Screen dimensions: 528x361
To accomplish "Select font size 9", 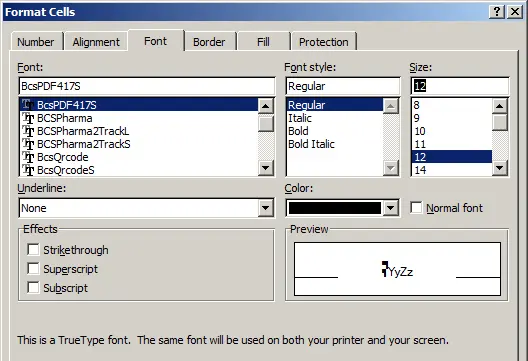I will 452,118.
